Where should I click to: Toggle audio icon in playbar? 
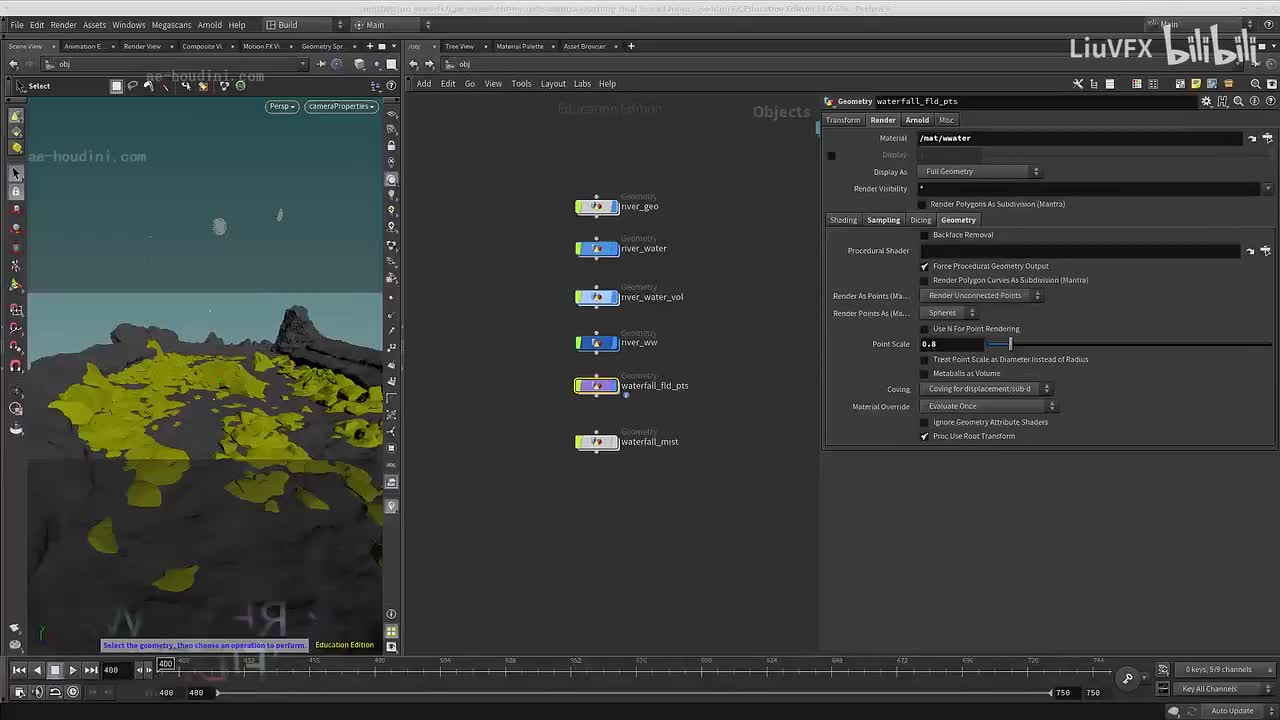click(x=37, y=692)
